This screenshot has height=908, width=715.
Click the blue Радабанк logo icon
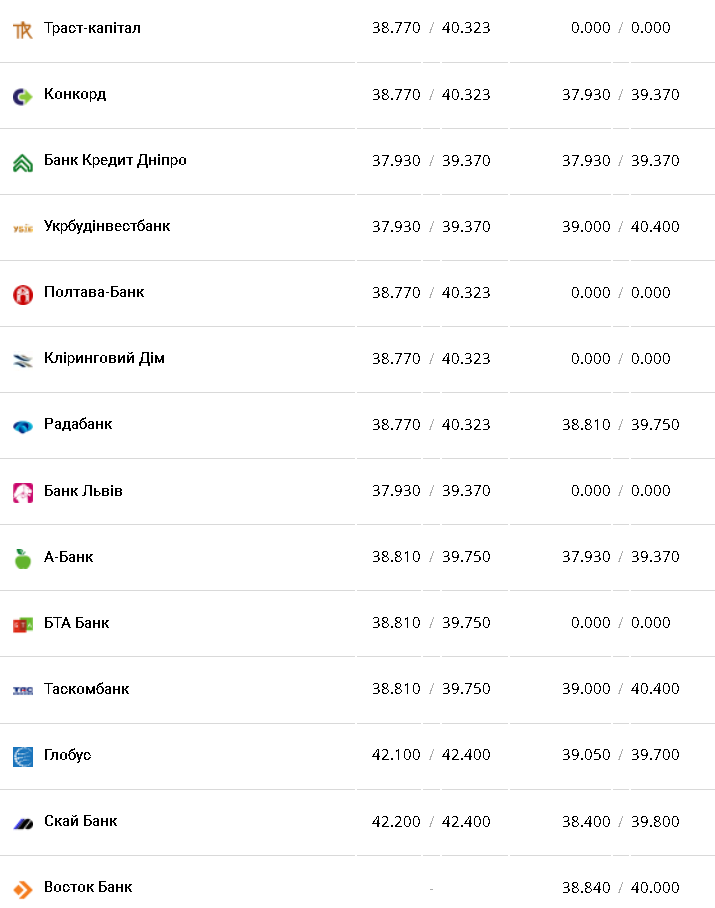point(22,426)
